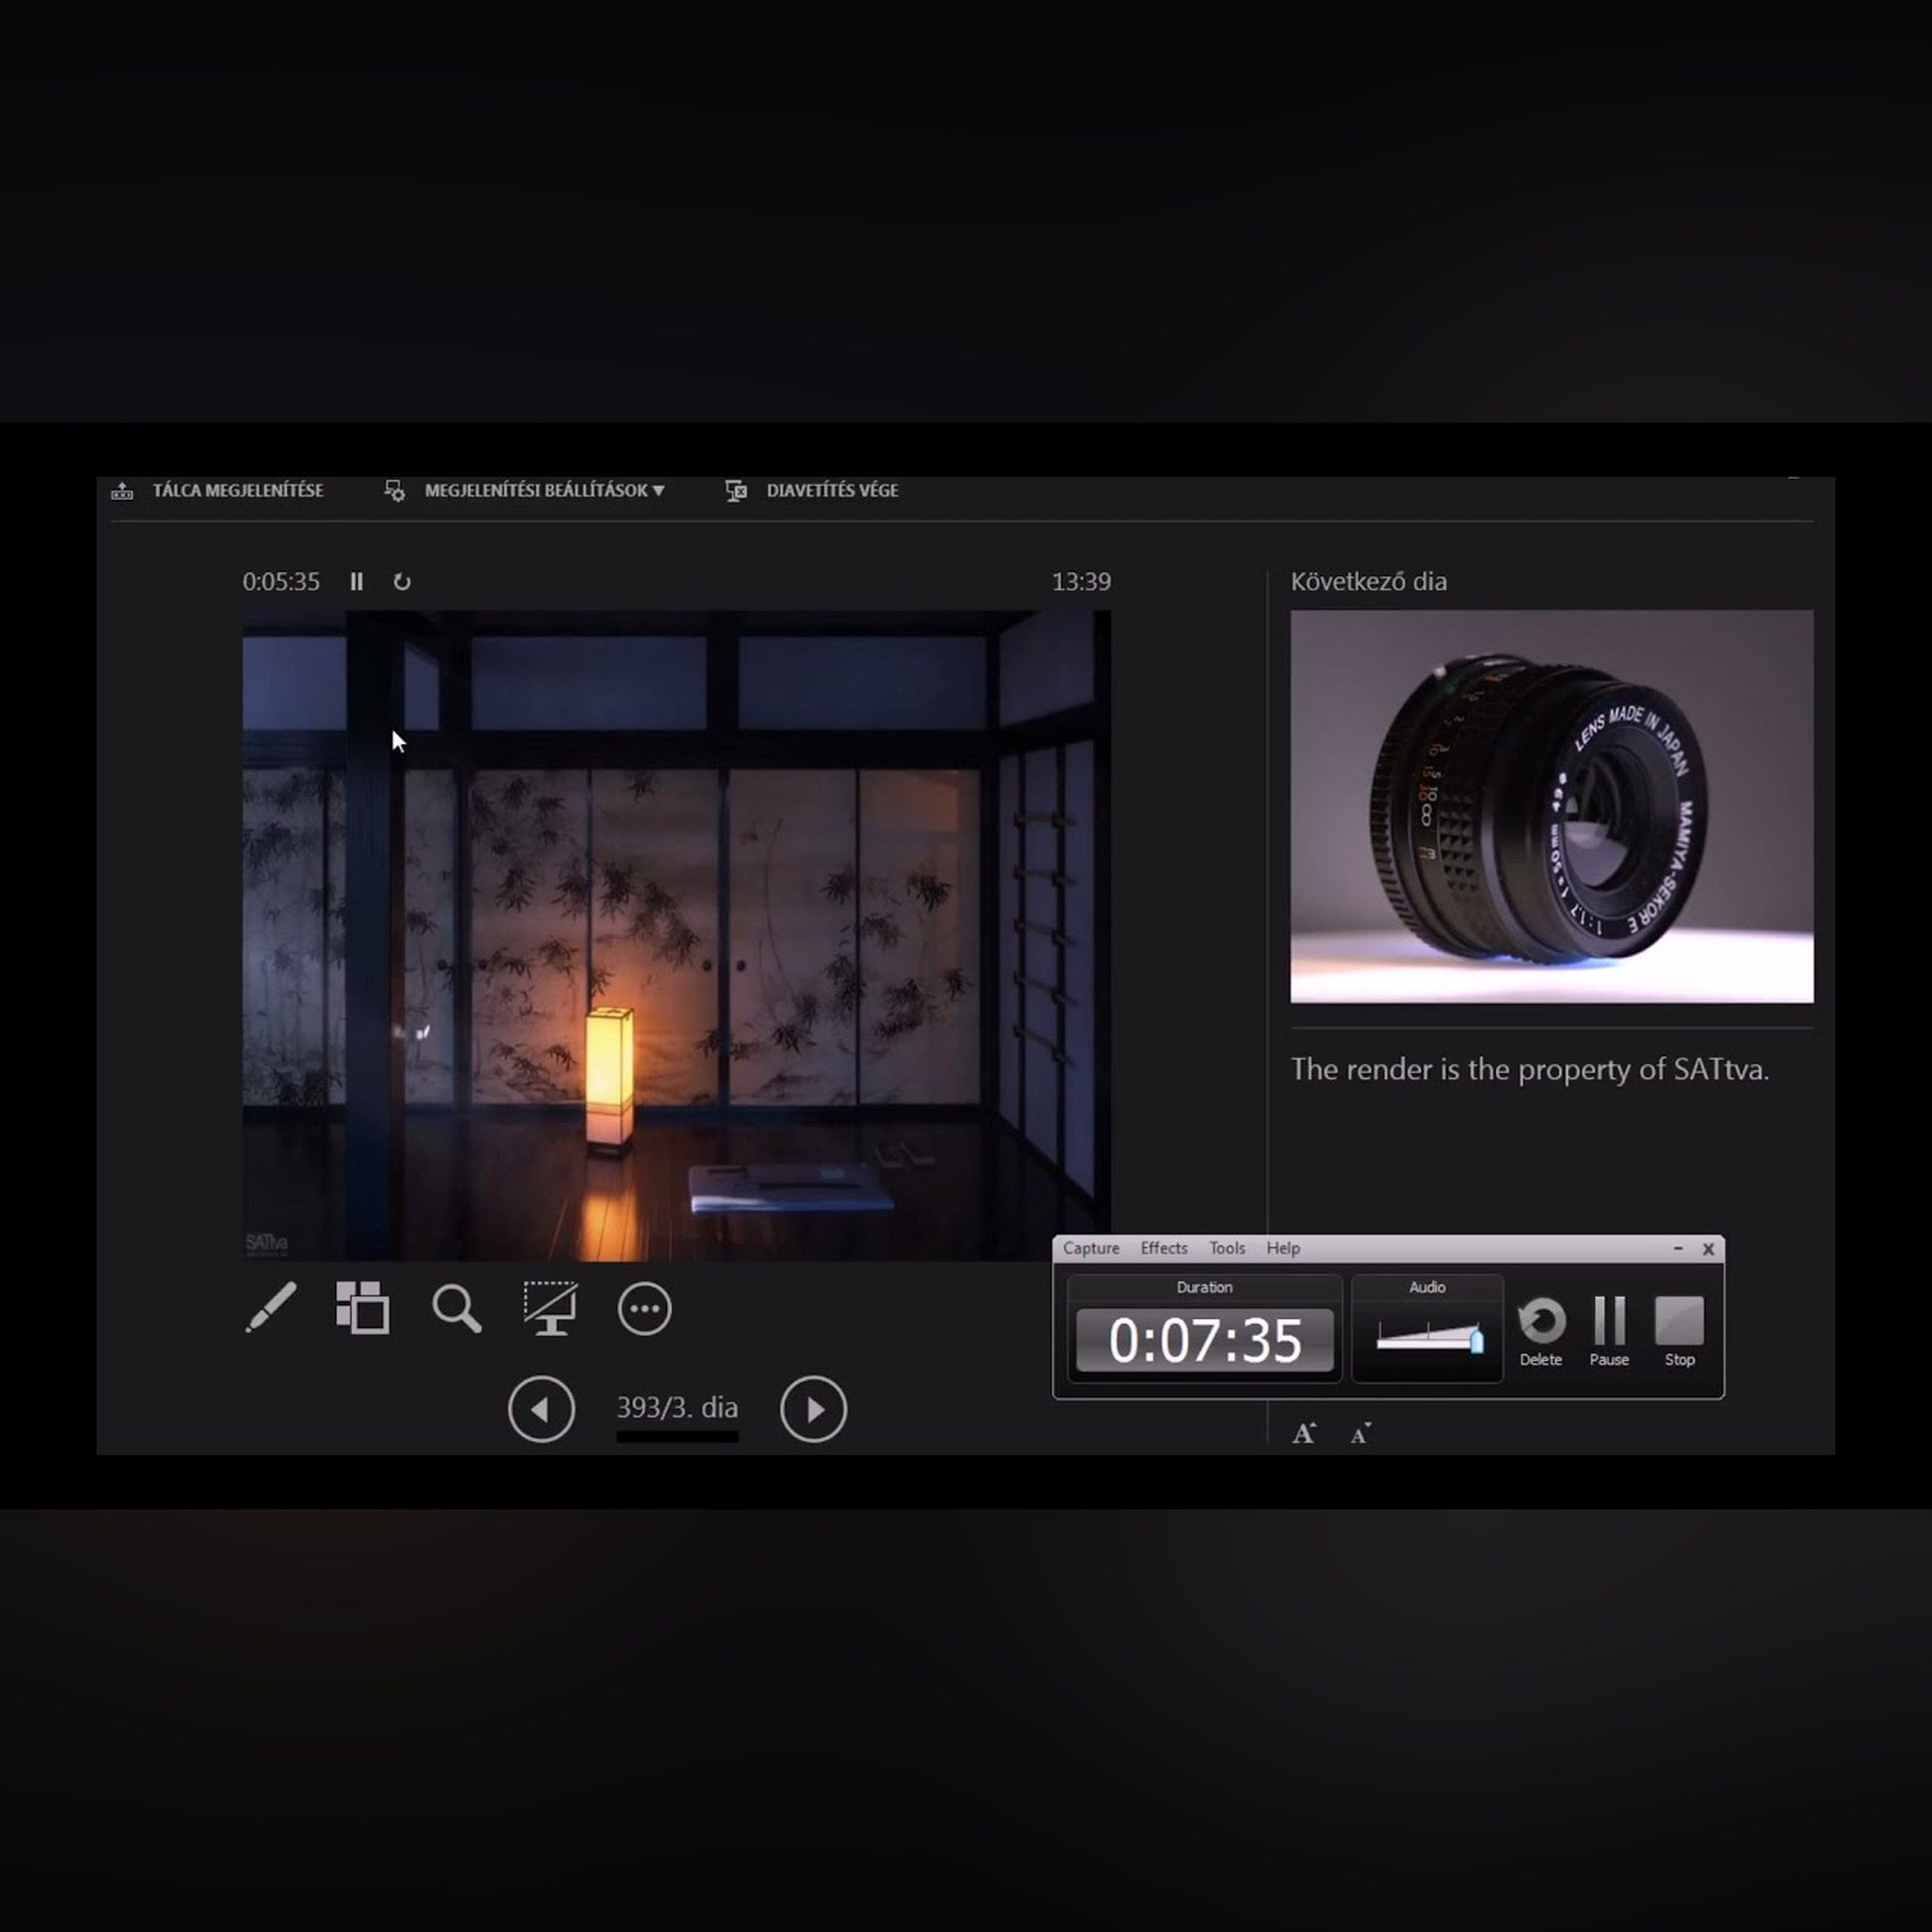Black out the slideshow screen
The width and height of the screenshot is (1932, 1932).
click(x=550, y=1308)
